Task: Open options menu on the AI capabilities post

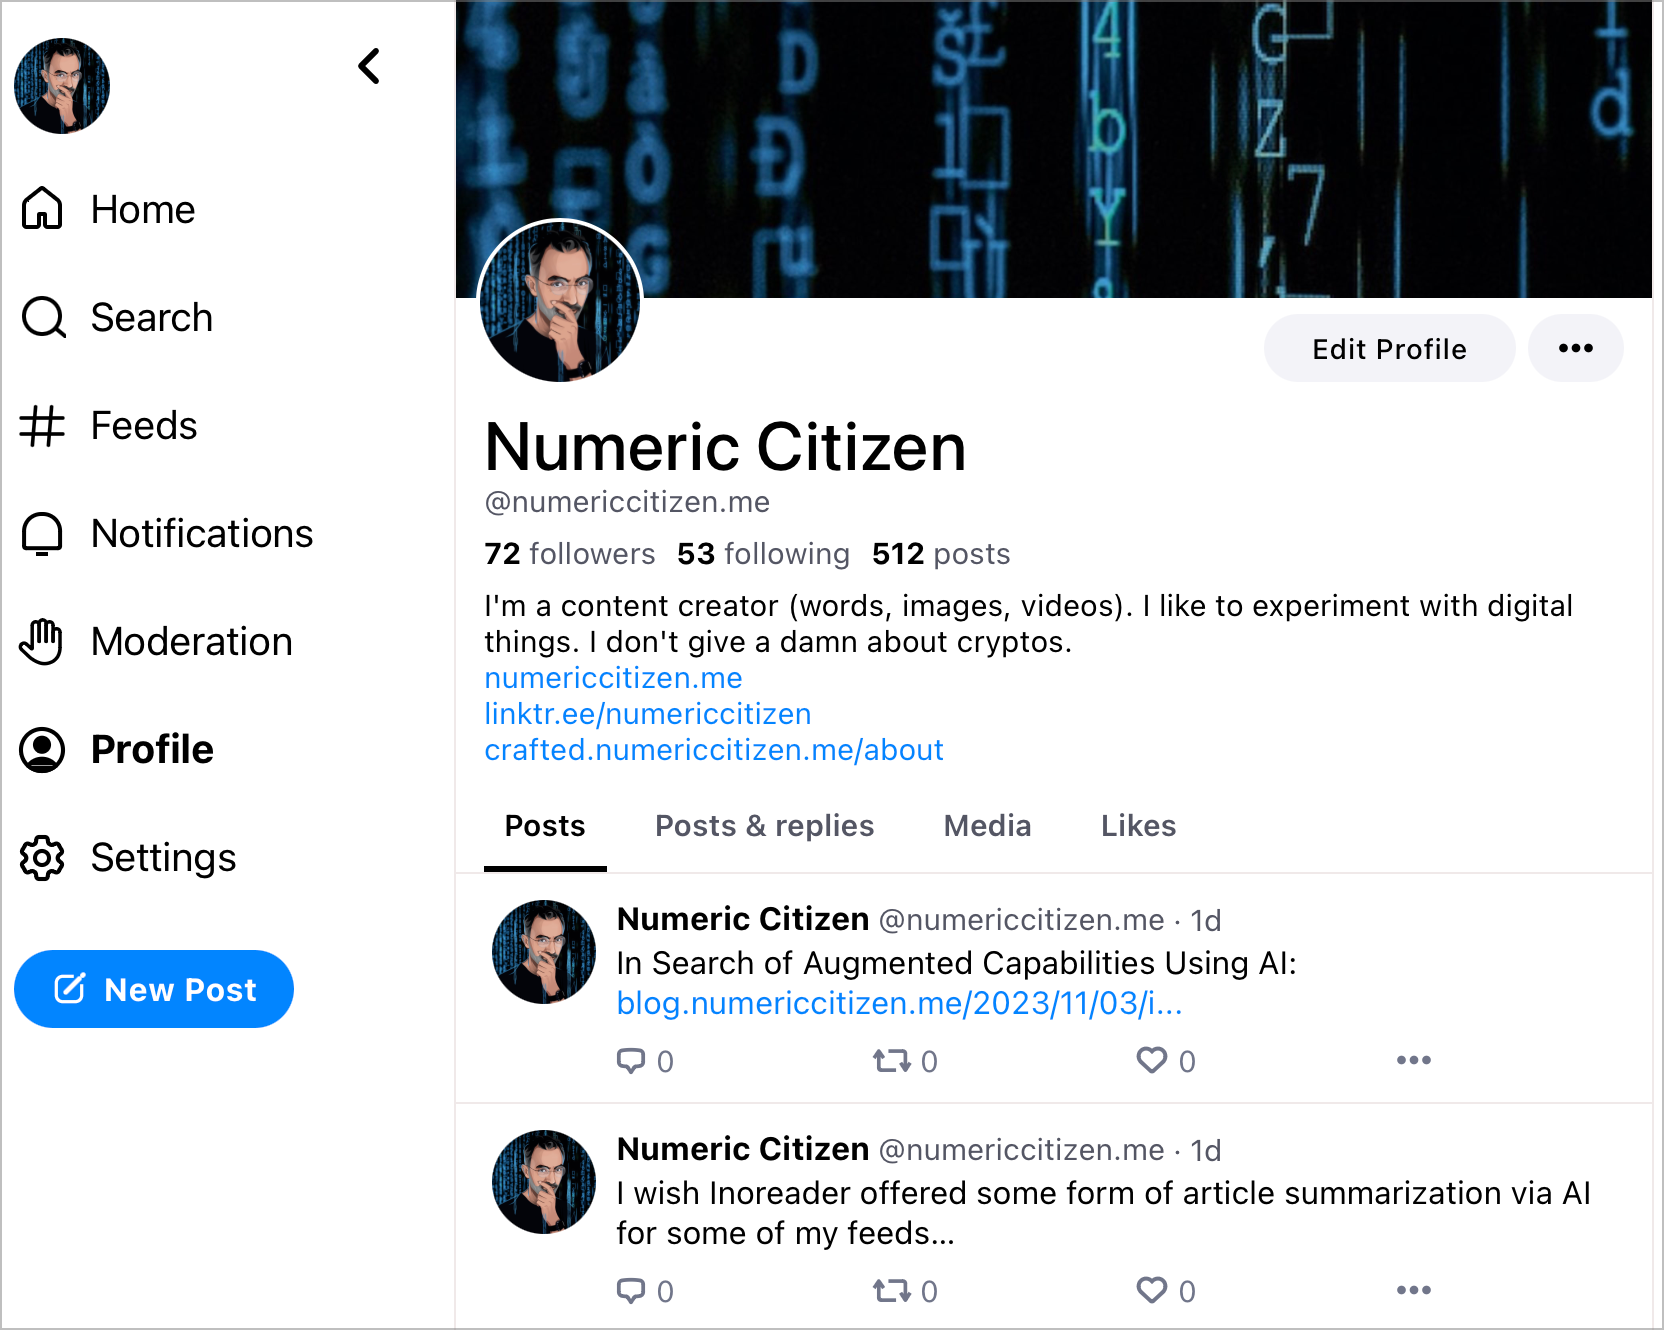Action: point(1413,1060)
